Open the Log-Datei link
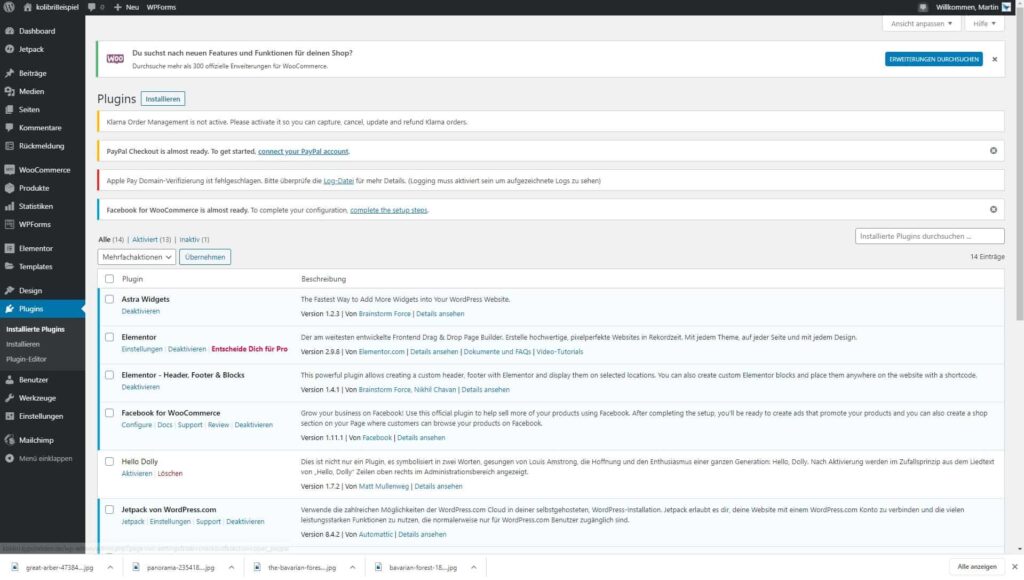 click(x=338, y=181)
